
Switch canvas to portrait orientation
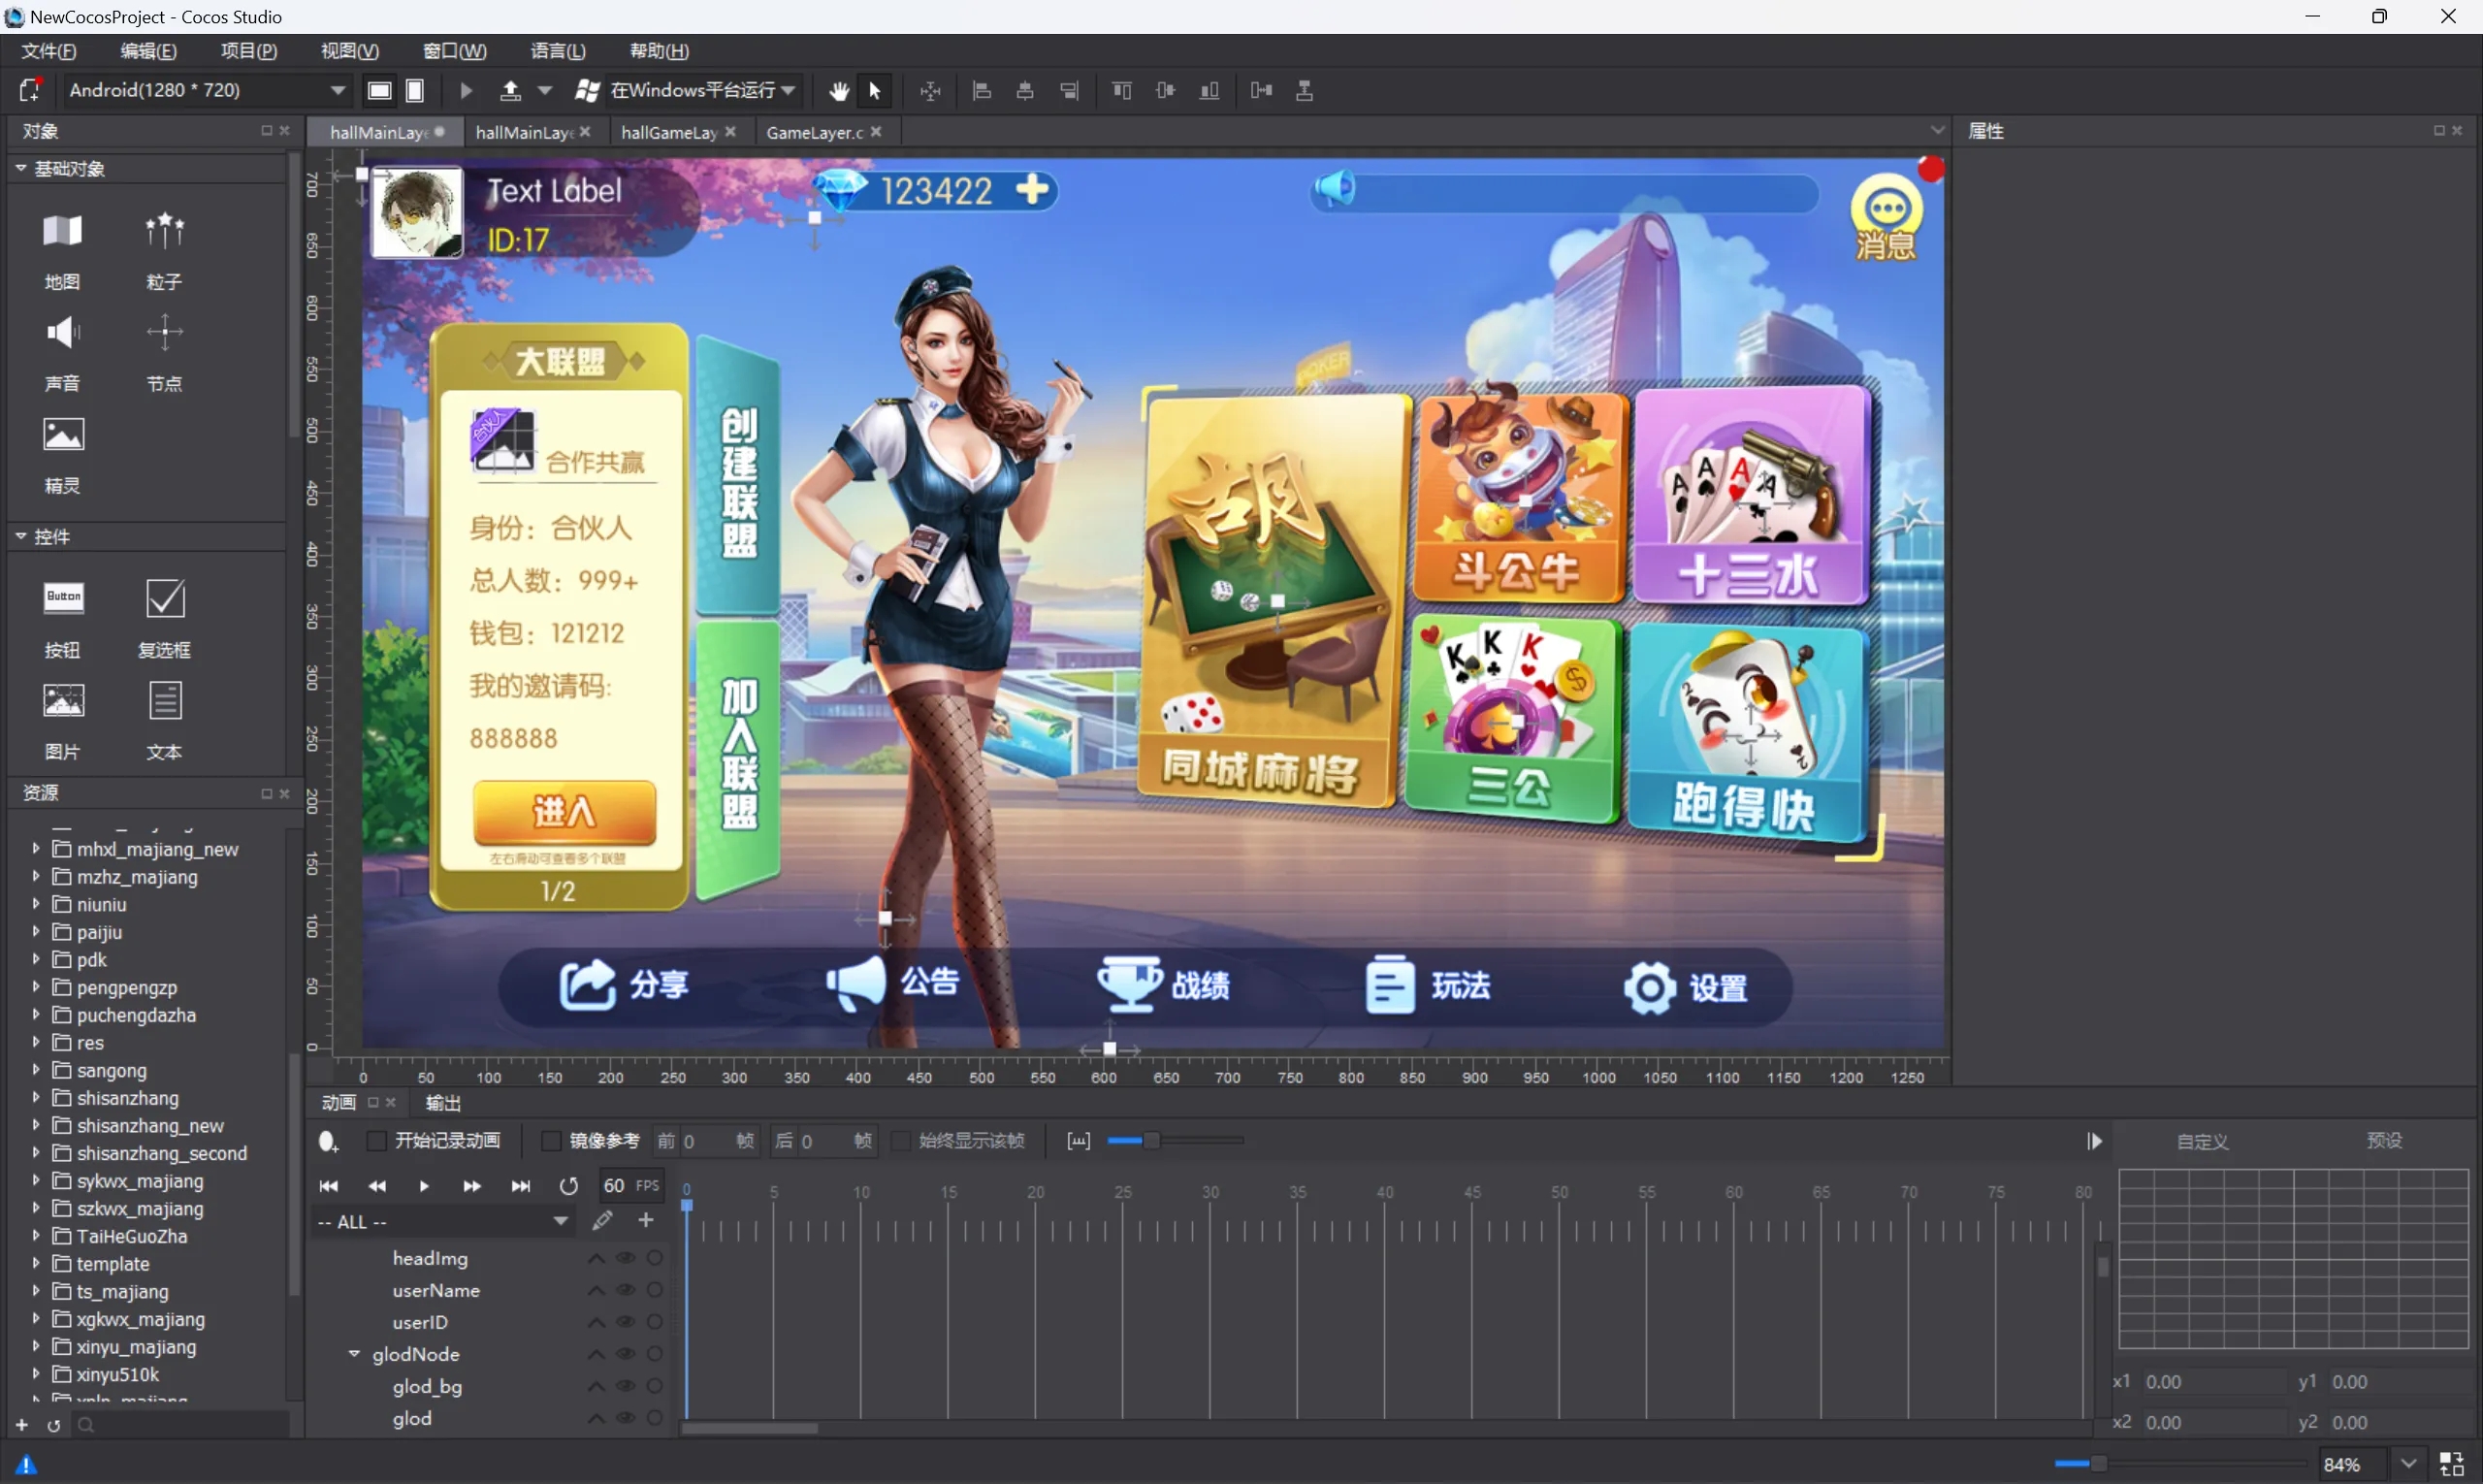[415, 91]
